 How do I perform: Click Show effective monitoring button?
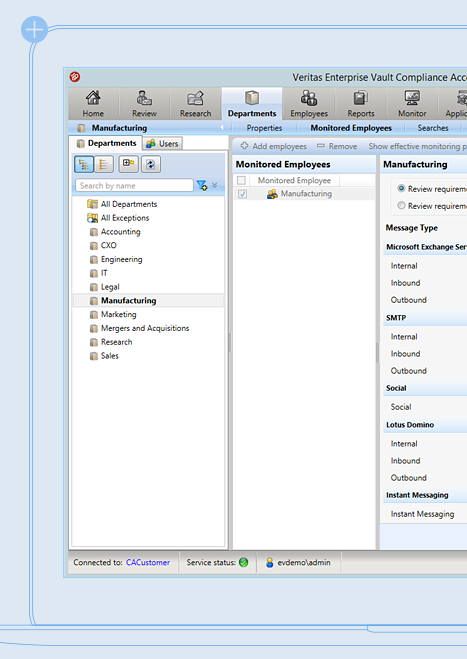pos(417,146)
